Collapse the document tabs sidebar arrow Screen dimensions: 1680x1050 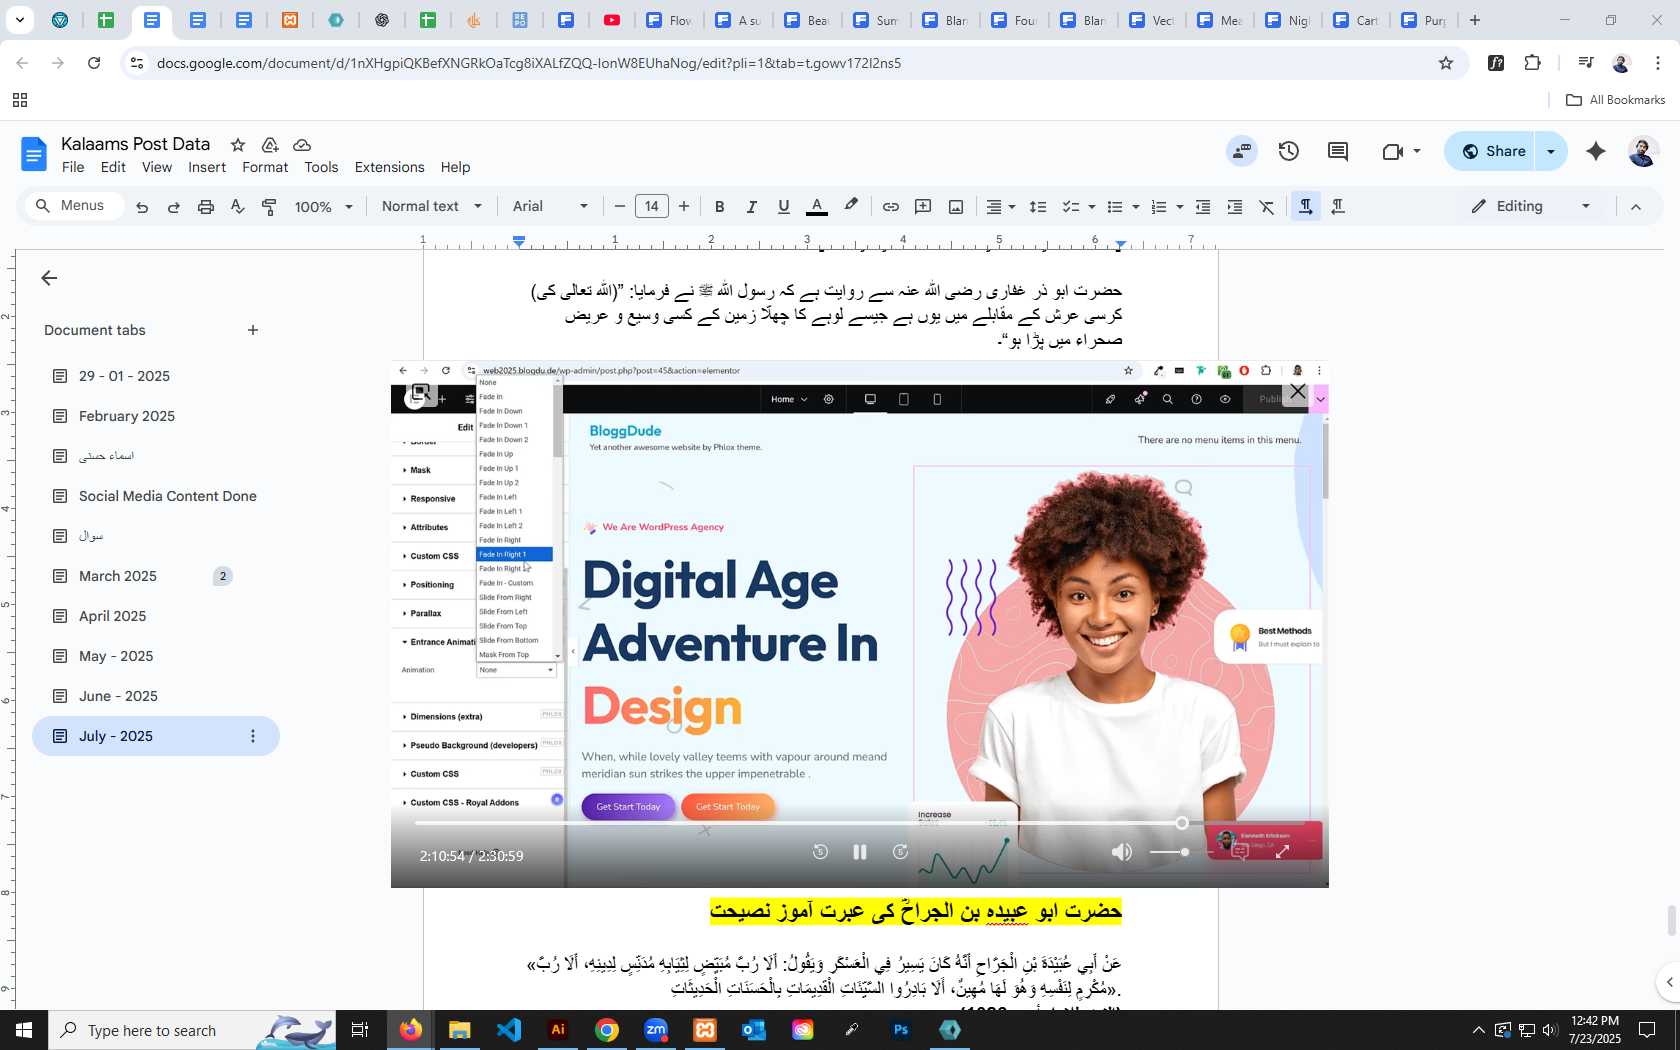coord(49,278)
